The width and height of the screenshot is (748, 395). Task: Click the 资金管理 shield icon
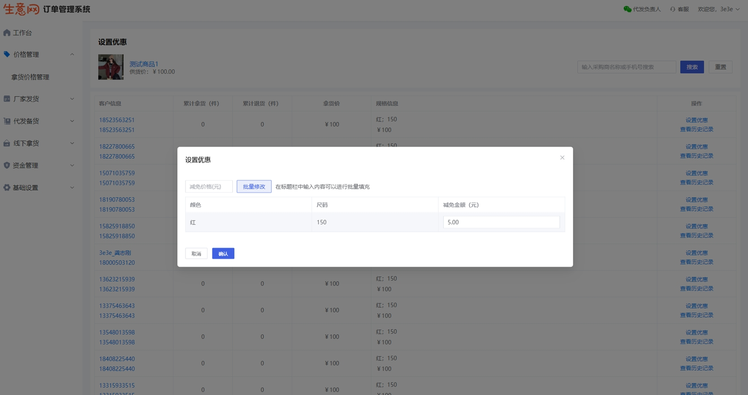click(x=7, y=166)
